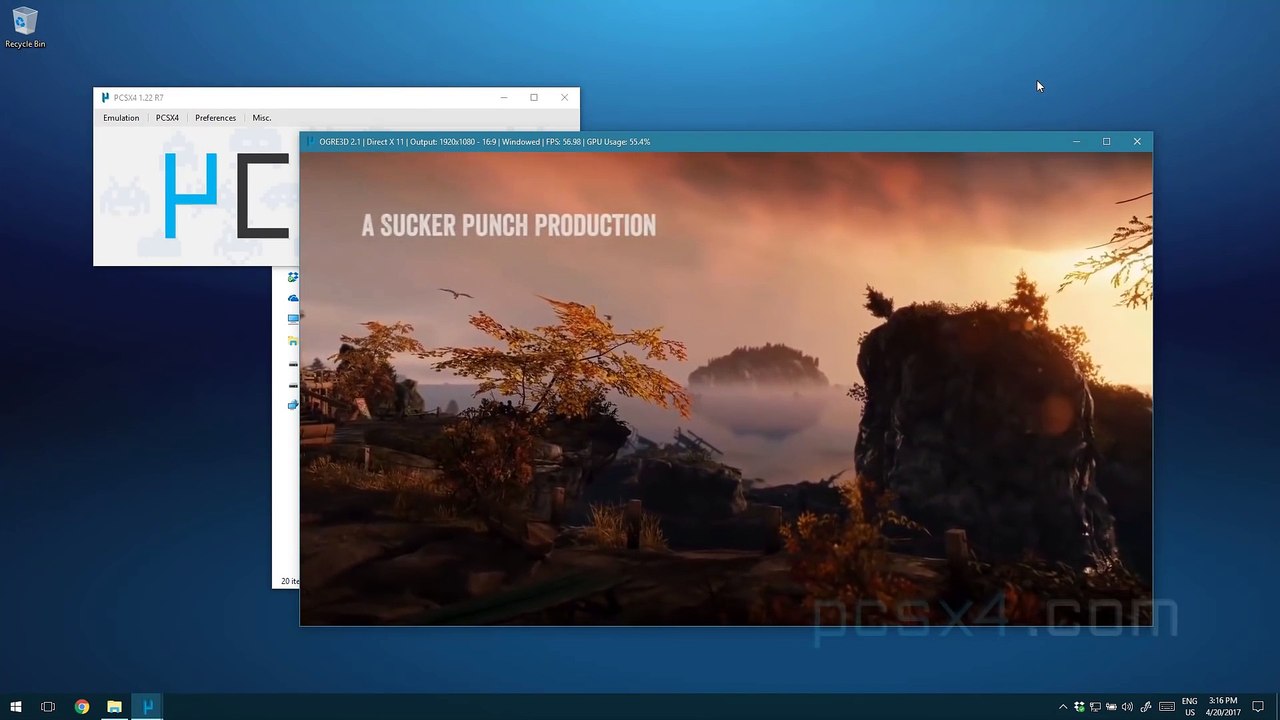This screenshot has width=1280, height=720.
Task: Click the ENG US language indicator
Action: coord(1190,707)
